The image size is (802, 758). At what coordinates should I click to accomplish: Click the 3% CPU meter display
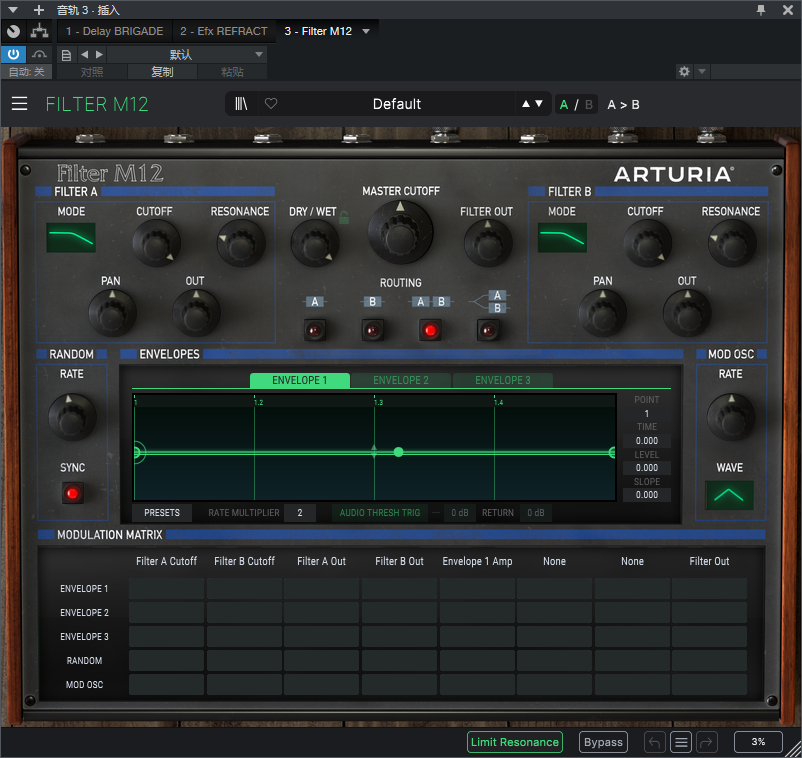click(758, 742)
